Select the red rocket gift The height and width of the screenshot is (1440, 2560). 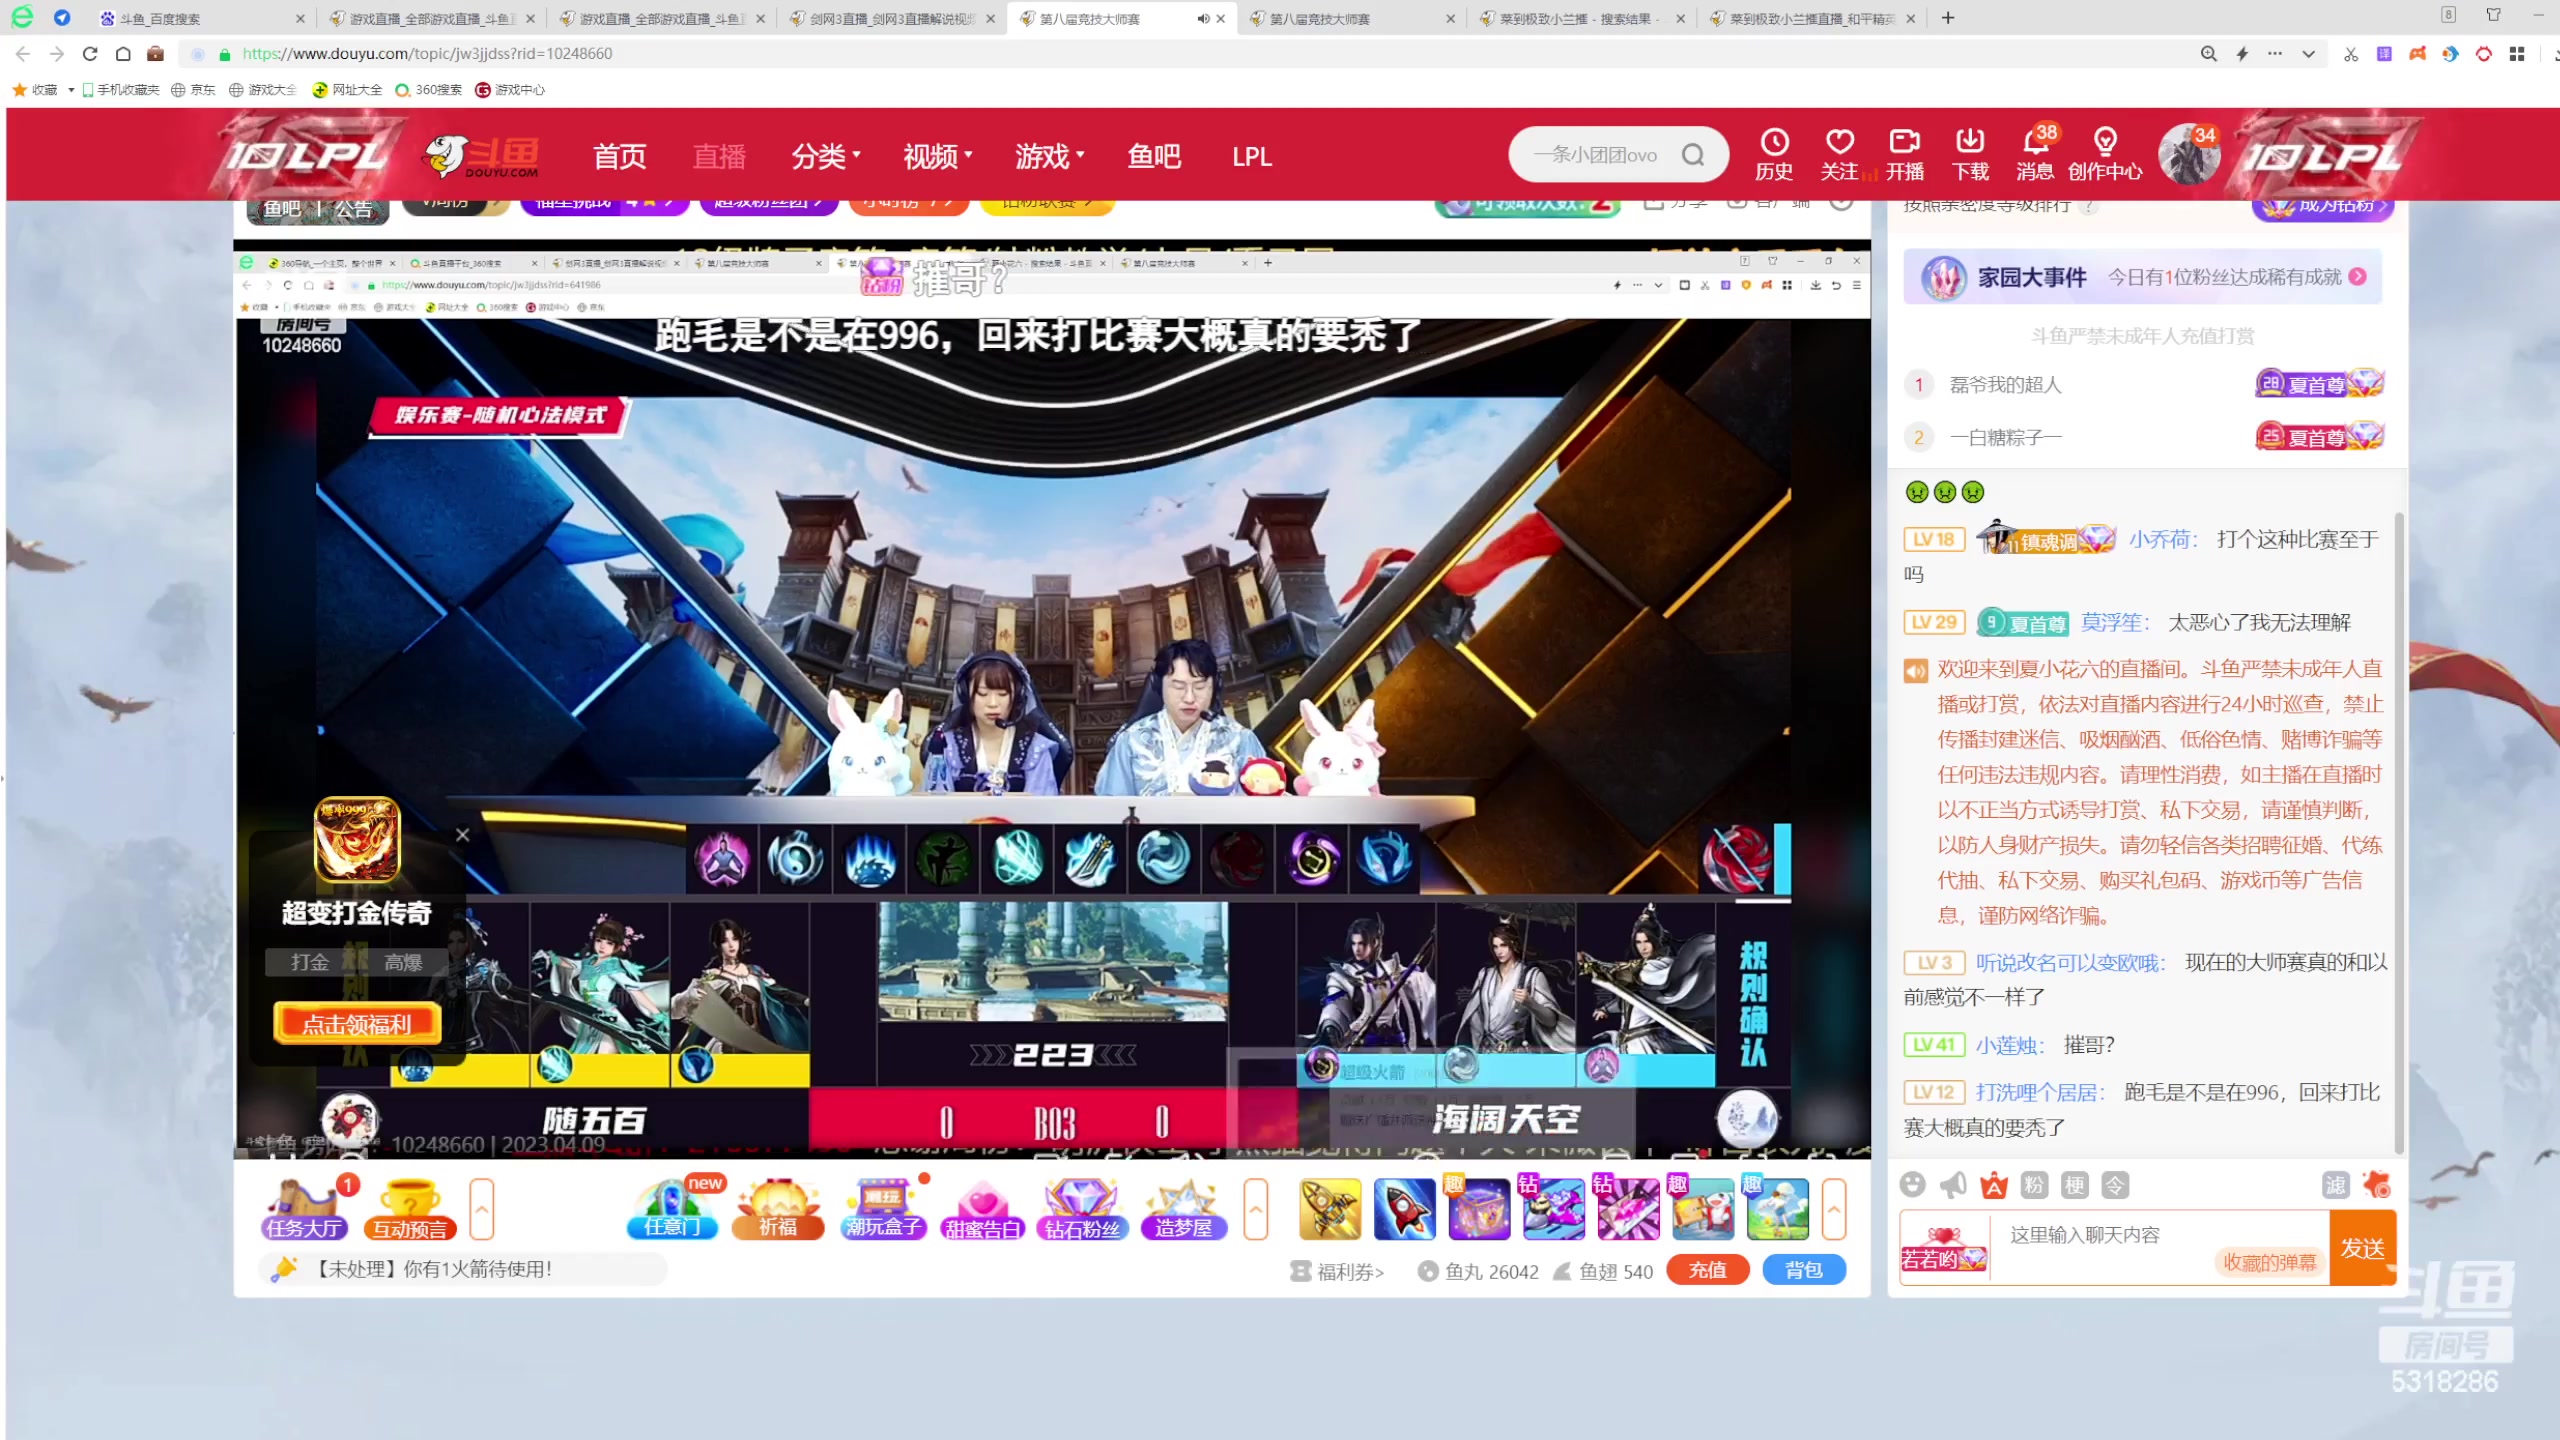(x=1404, y=1209)
